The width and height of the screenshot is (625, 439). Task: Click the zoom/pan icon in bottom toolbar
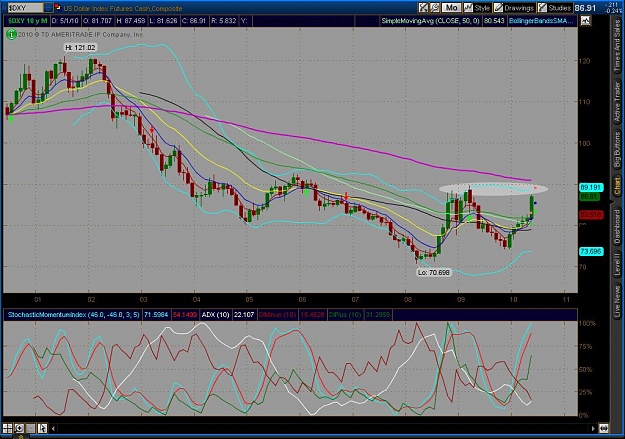(19, 429)
